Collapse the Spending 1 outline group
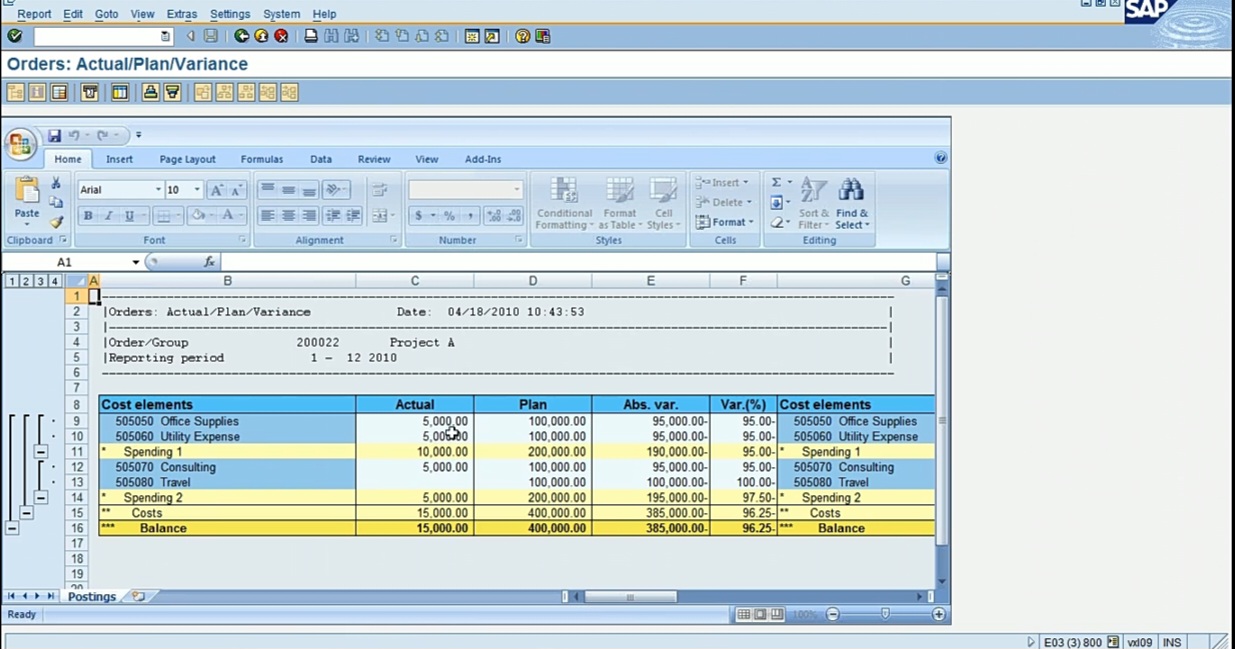This screenshot has width=1235, height=649. [41, 452]
